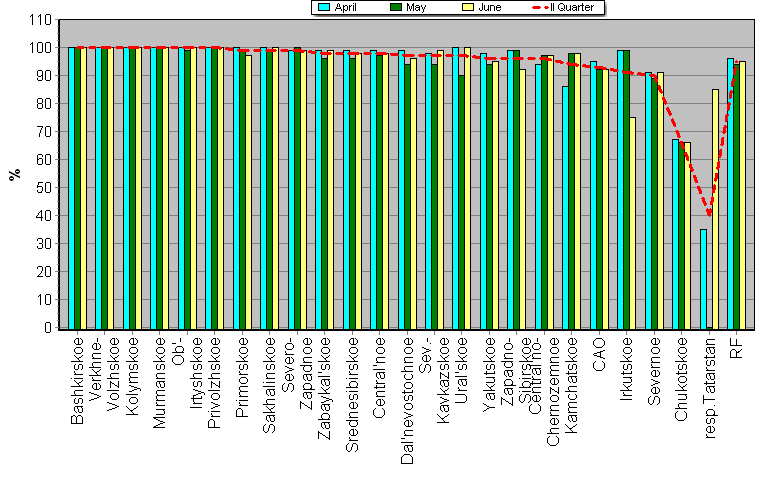Viewport: 777px width, 479px height.
Task: Click the 40 y-axis tick label
Action: pos(44,216)
